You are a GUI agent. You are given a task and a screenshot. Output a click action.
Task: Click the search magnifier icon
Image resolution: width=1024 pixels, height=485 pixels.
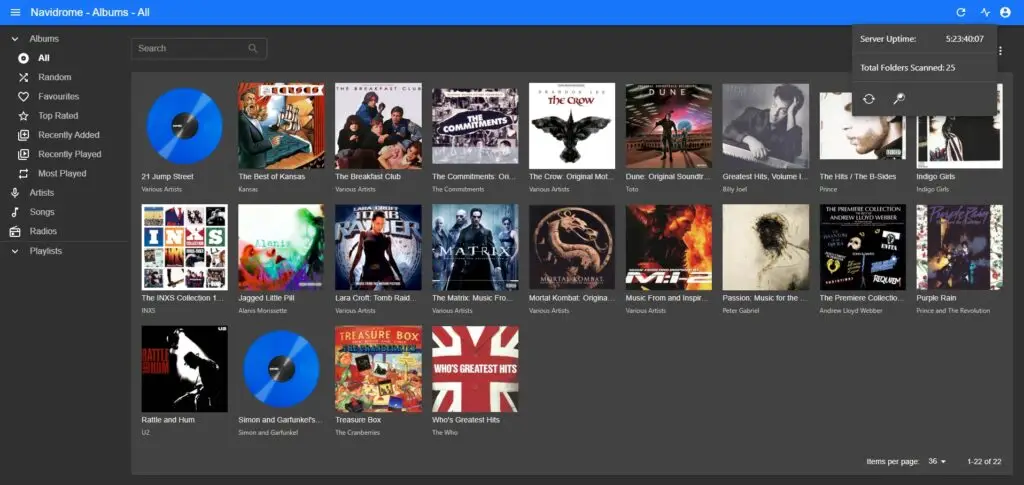(254, 48)
